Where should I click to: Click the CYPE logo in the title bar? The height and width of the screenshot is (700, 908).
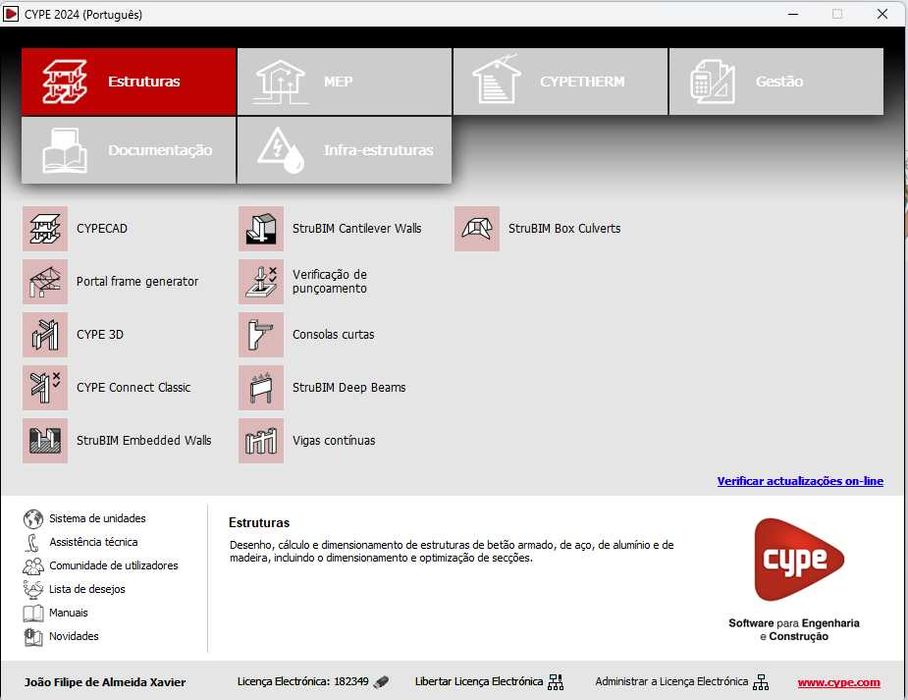tap(10, 14)
